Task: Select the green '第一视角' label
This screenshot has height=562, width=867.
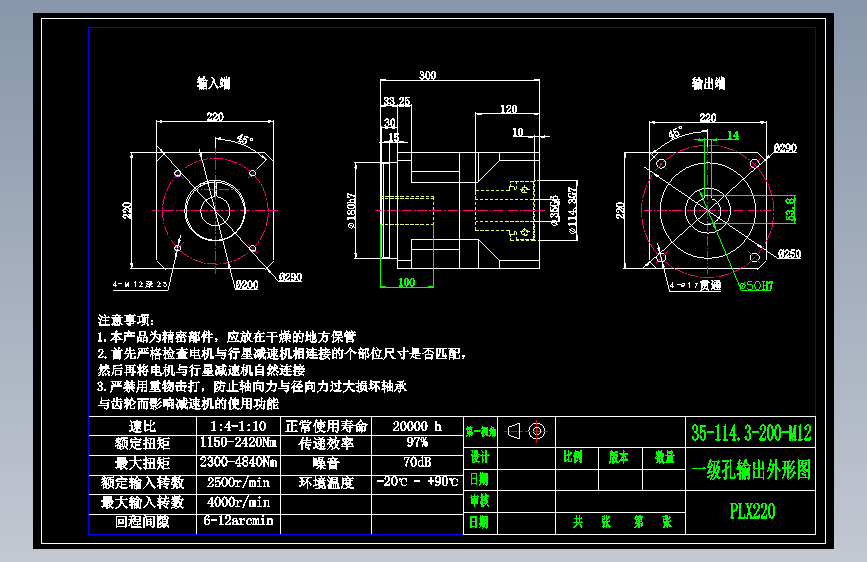Action: pyautogui.click(x=480, y=431)
